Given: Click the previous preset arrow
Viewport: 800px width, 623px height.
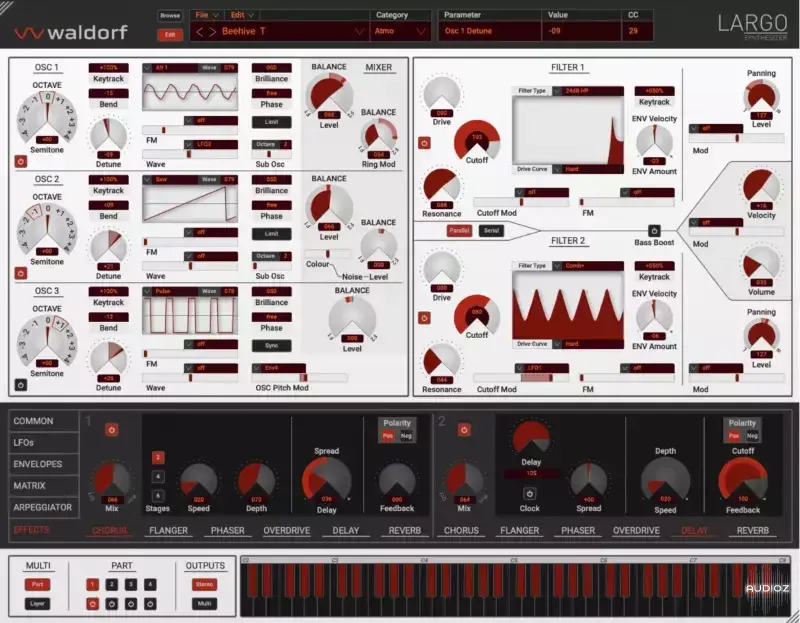Looking at the screenshot, I should 199,32.
